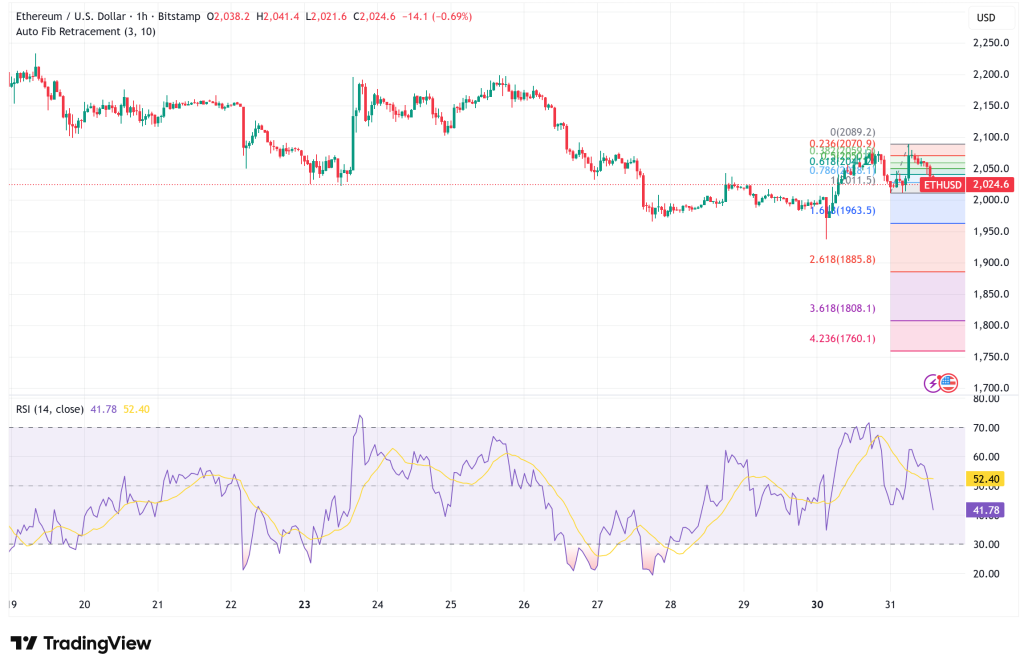Select the 31 date on time axis
This screenshot has height=670, width=1024.
[888, 605]
